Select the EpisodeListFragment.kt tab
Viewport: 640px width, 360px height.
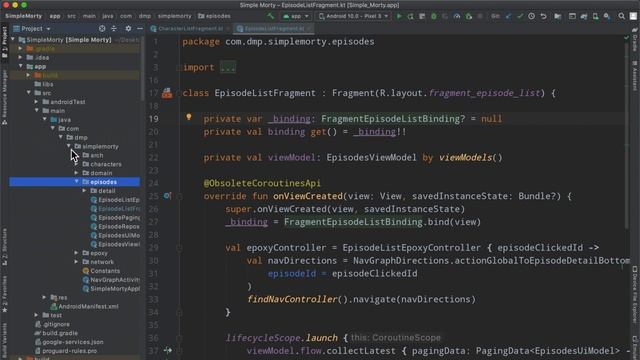274,29
